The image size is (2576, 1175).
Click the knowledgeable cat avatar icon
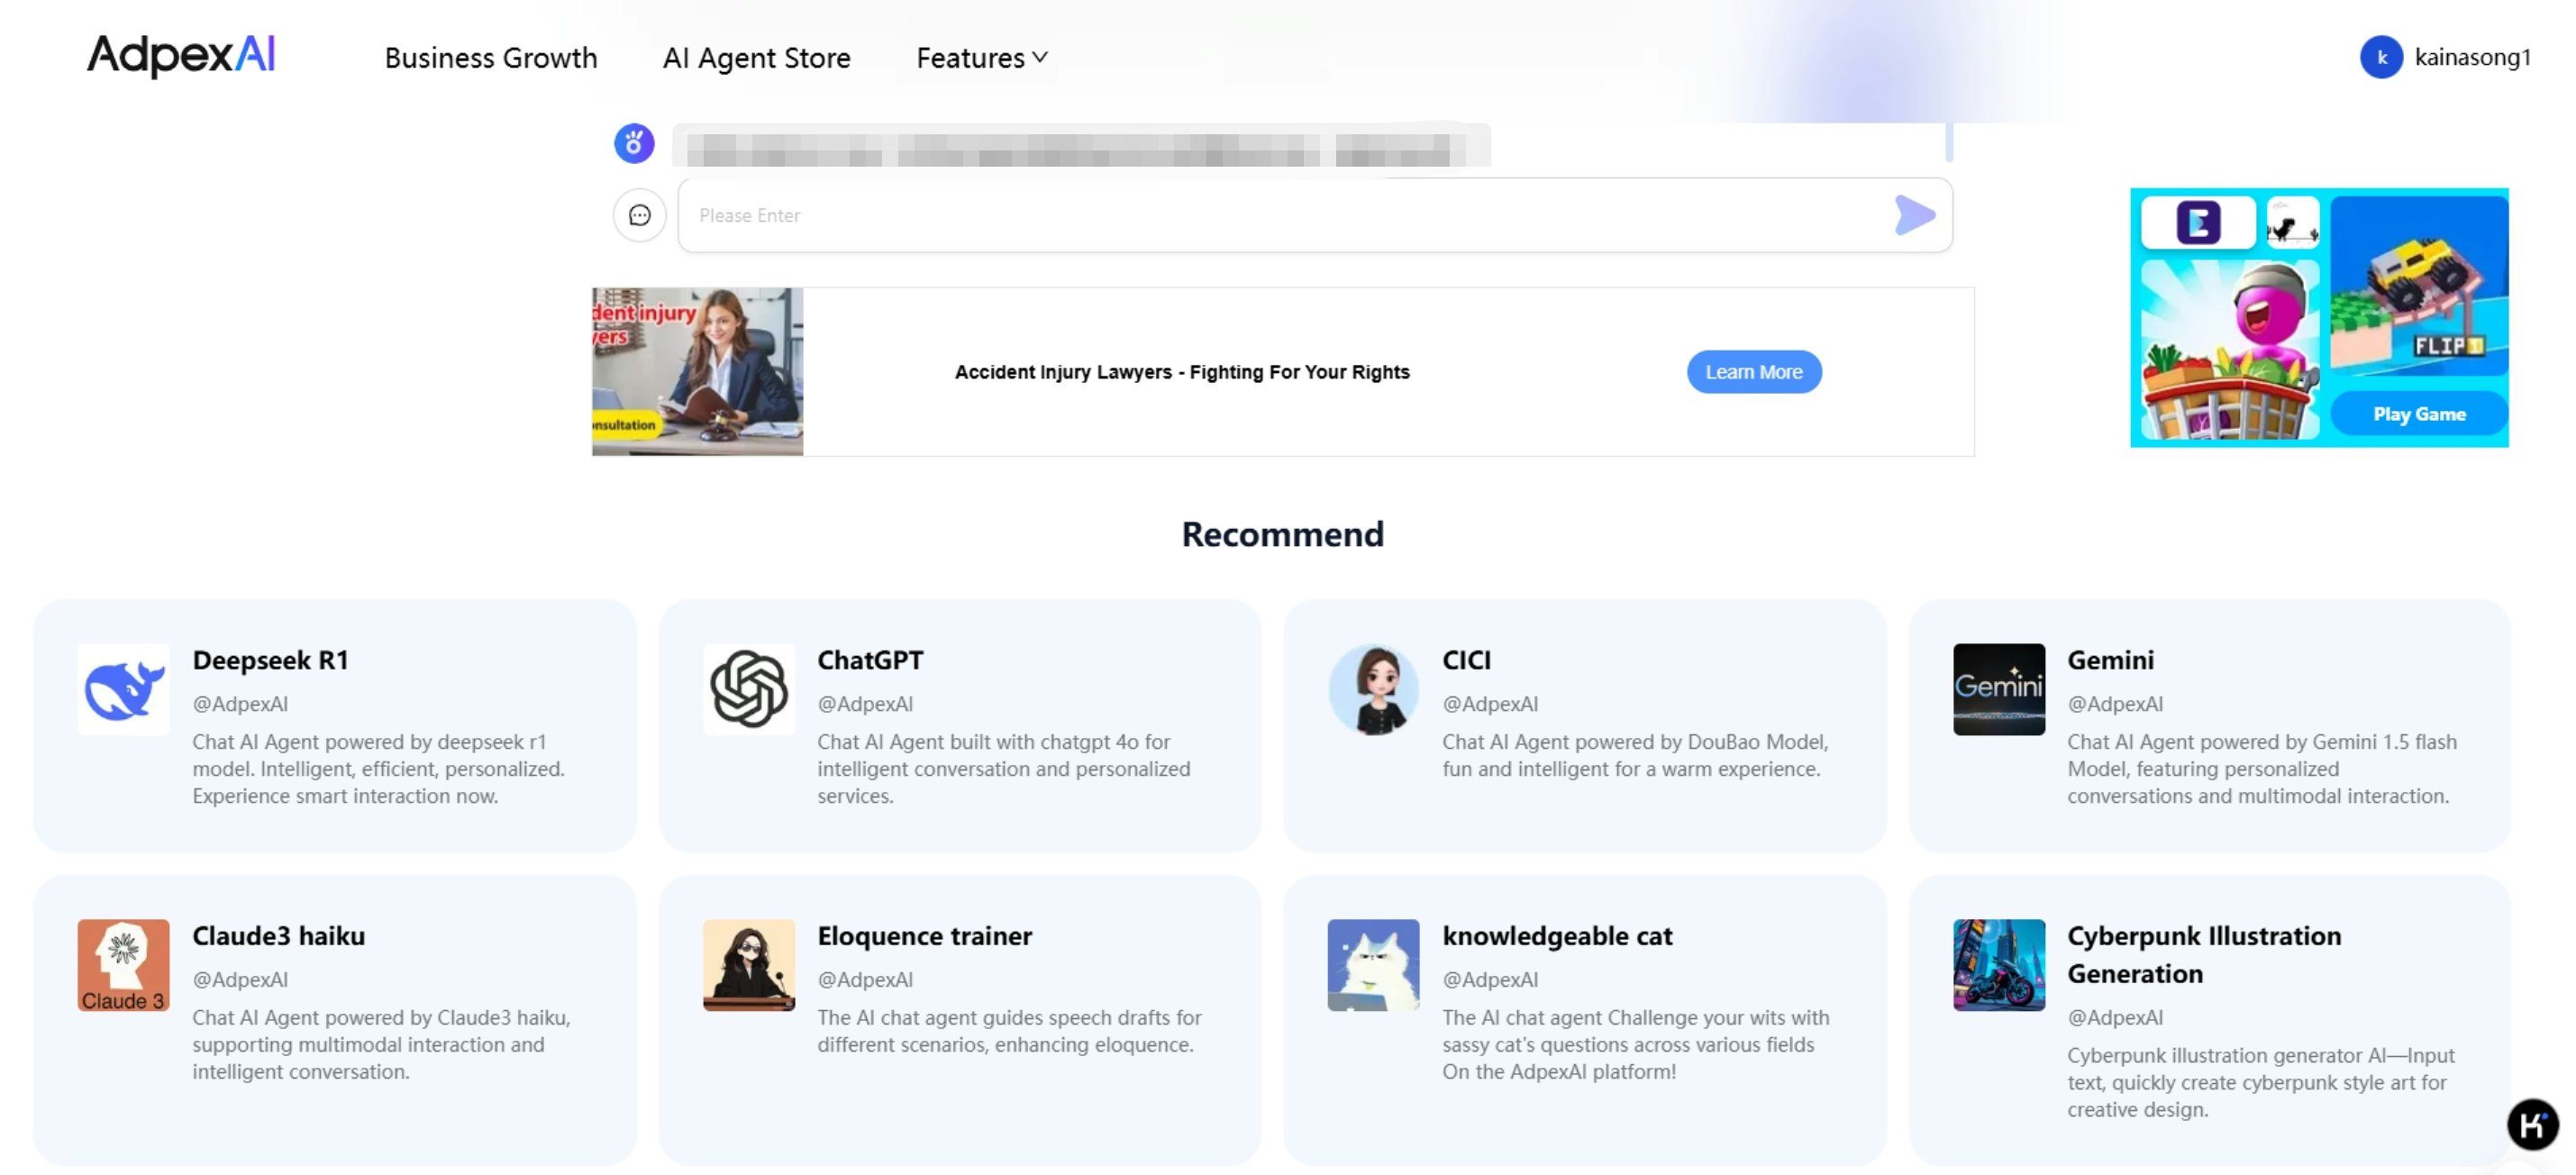1373,965
